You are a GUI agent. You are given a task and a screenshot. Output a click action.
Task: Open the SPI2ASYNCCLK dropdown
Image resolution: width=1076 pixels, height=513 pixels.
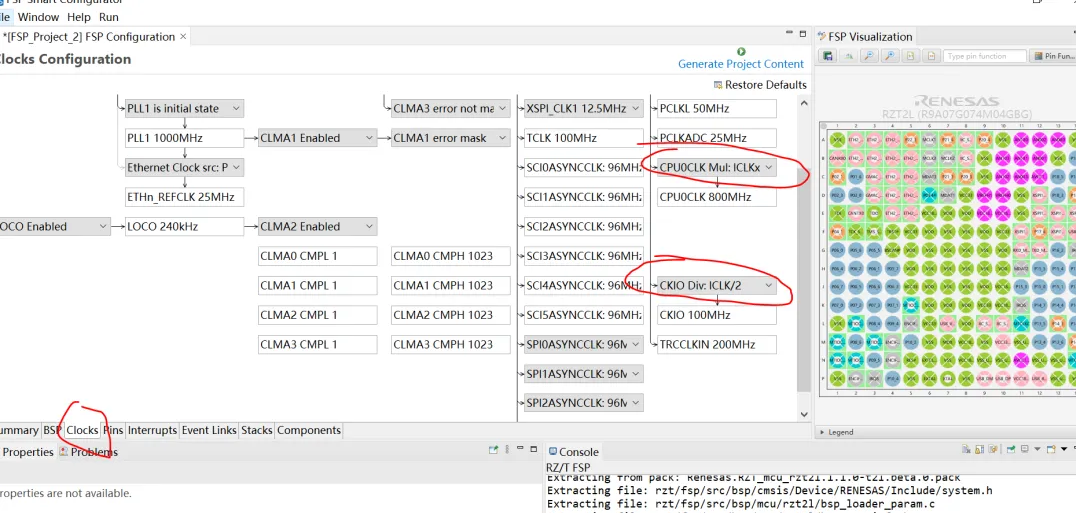coord(635,403)
